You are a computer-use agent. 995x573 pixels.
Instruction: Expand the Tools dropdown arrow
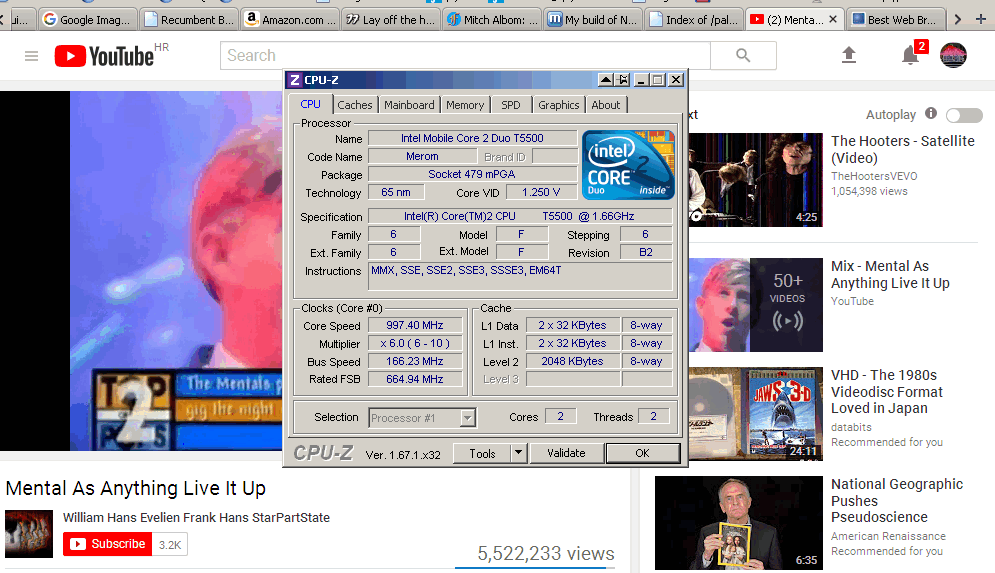point(518,453)
